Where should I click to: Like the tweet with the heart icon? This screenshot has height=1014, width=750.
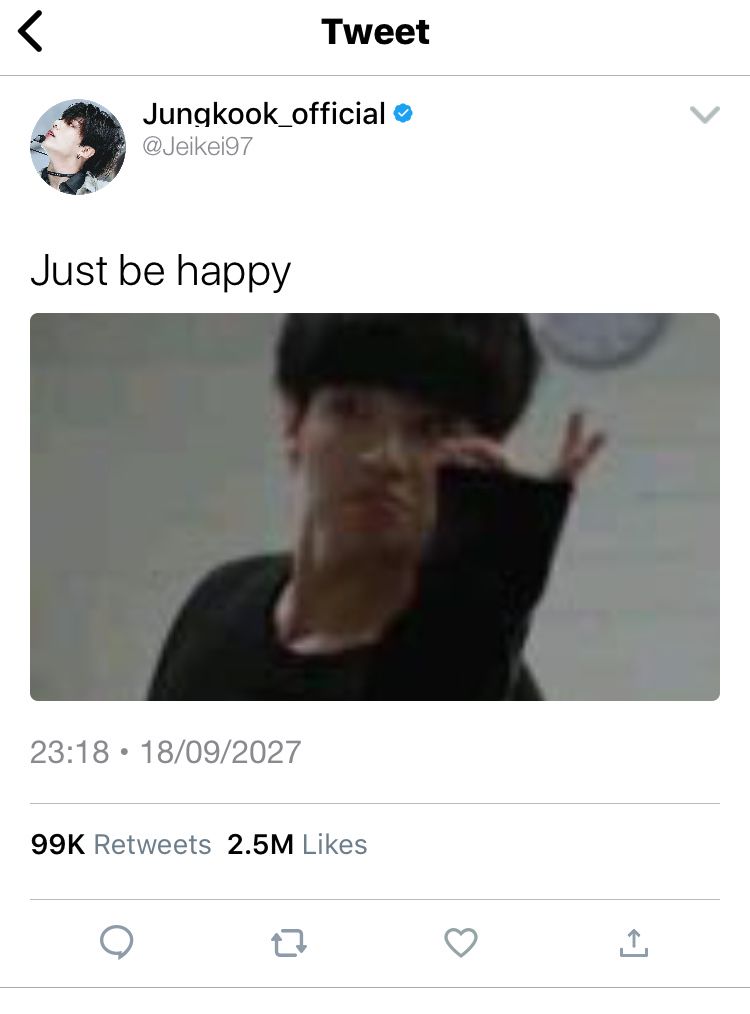click(461, 942)
